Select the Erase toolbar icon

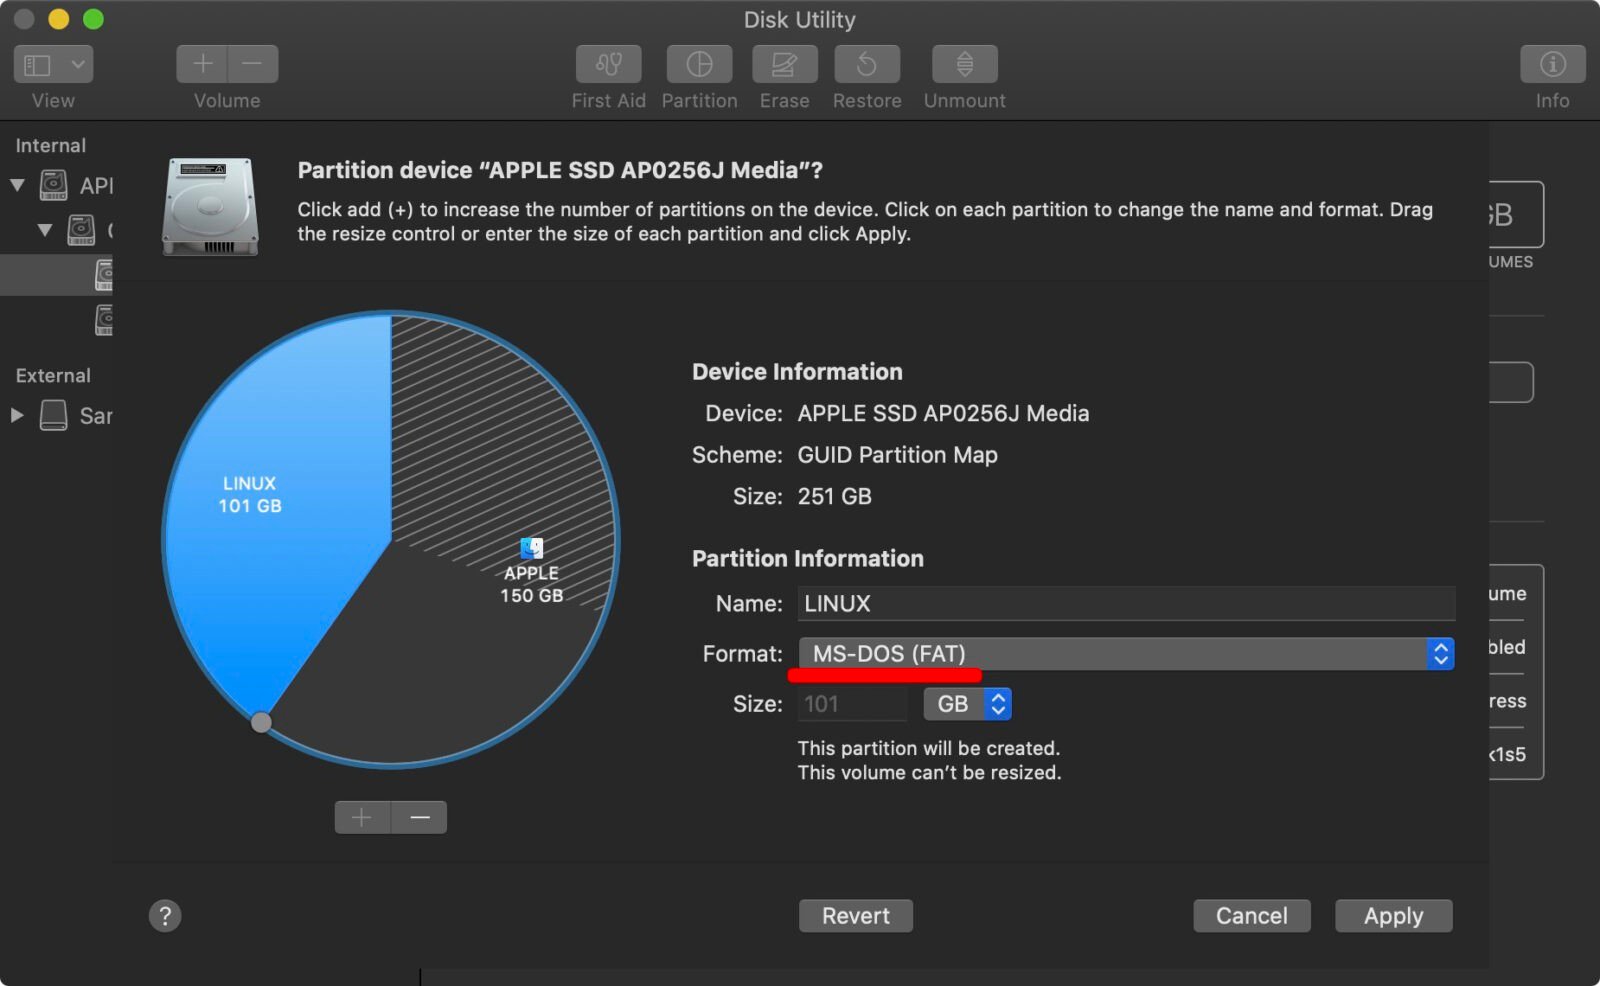[784, 65]
